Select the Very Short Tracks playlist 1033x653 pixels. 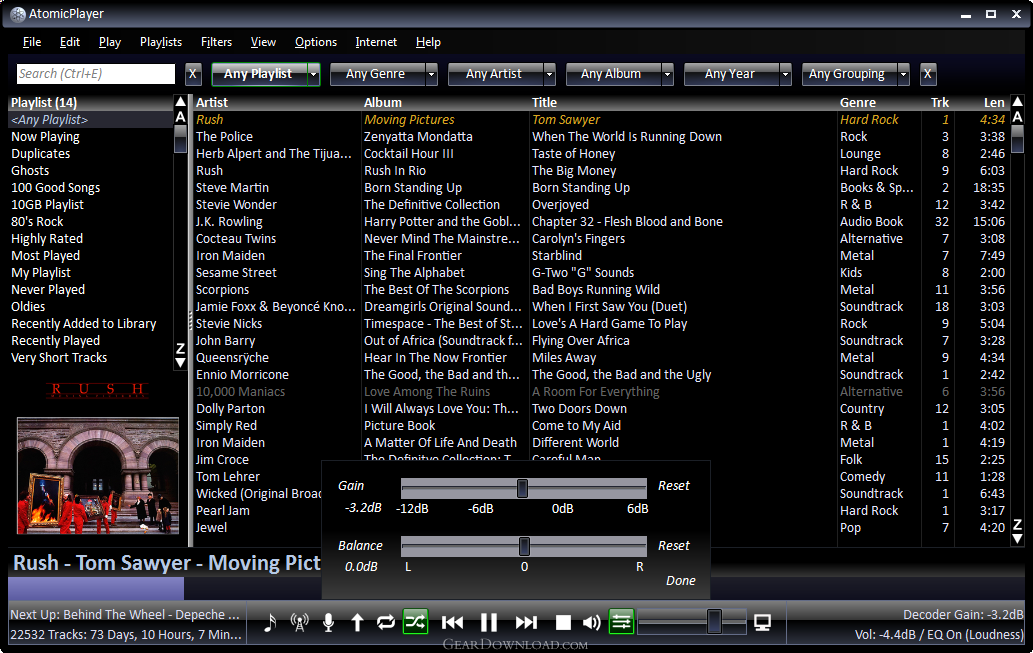(59, 358)
